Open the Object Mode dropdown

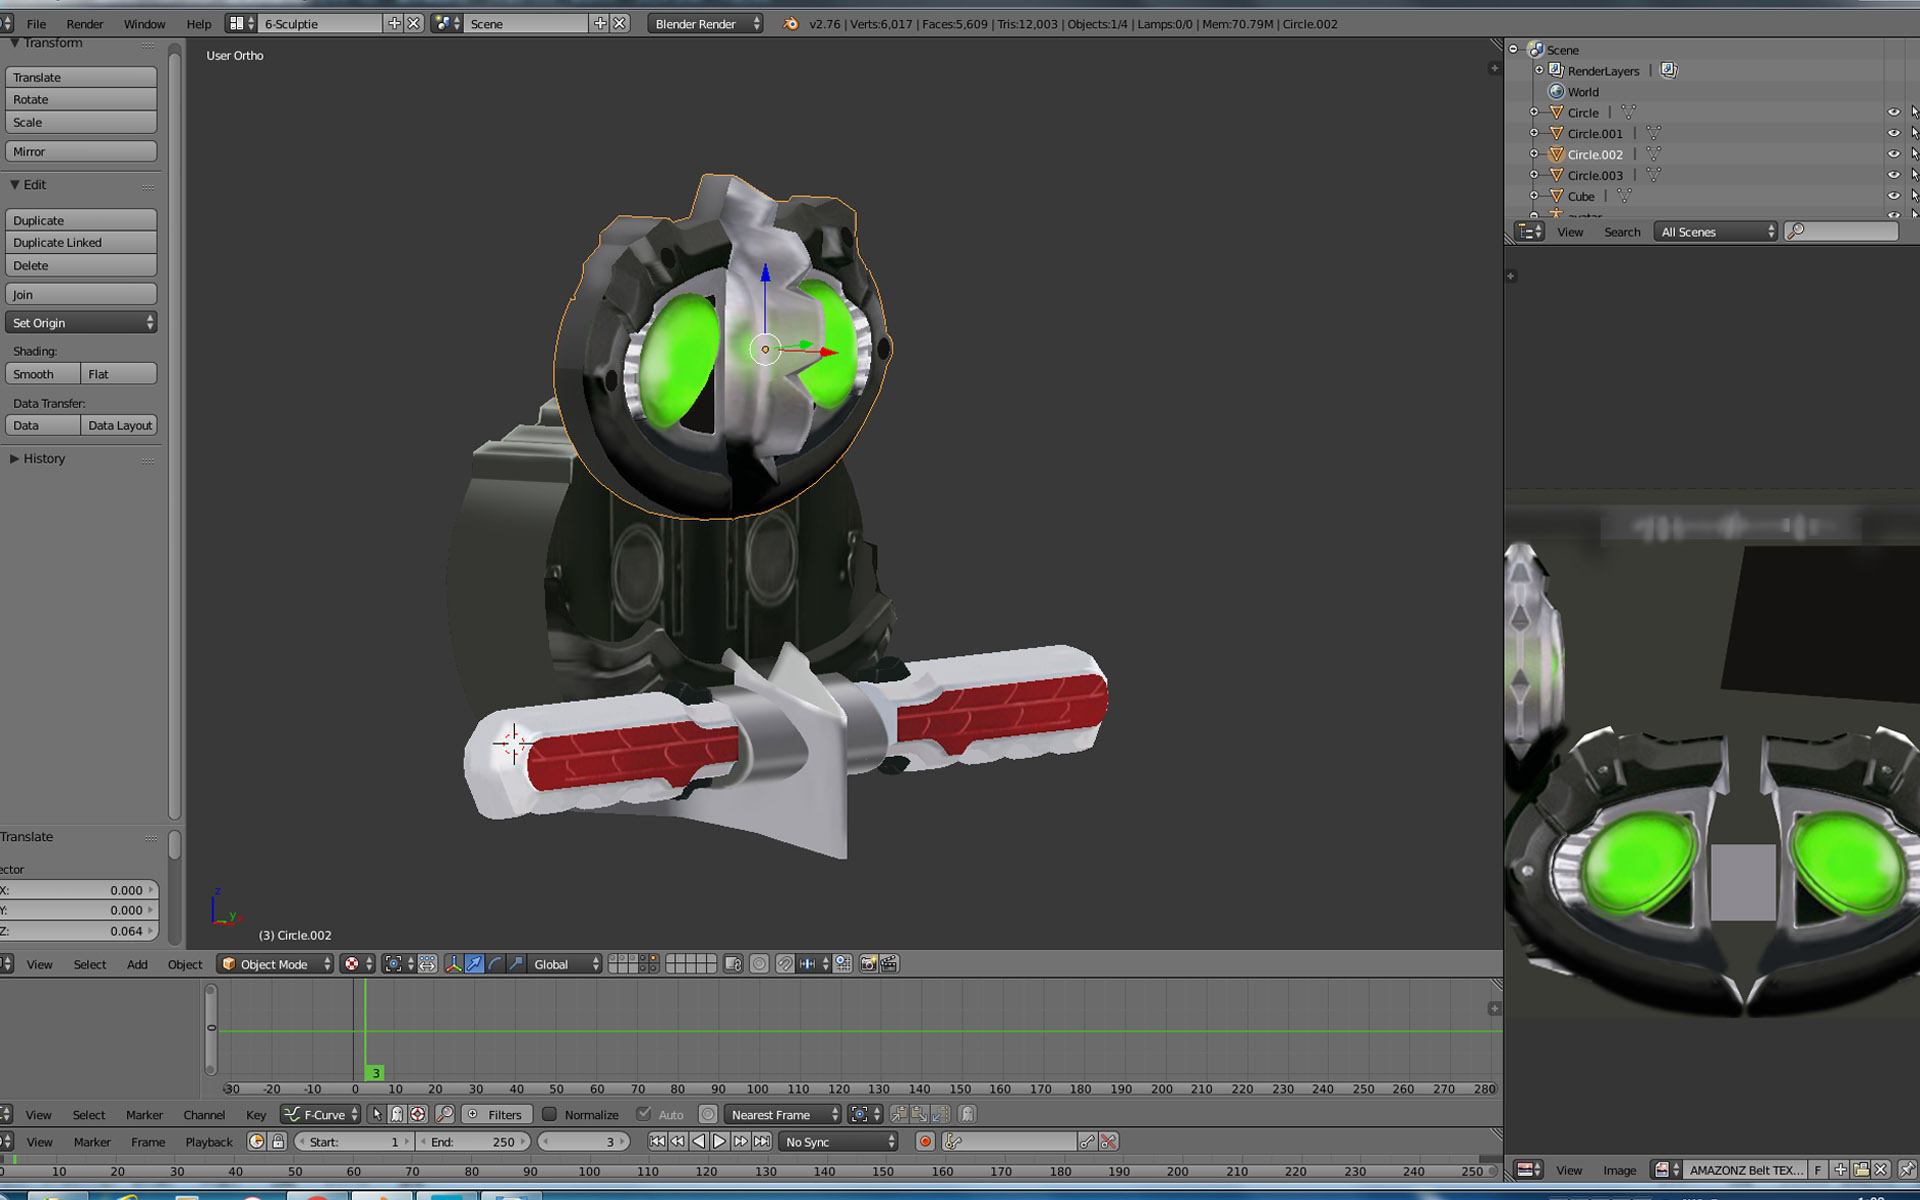276,964
